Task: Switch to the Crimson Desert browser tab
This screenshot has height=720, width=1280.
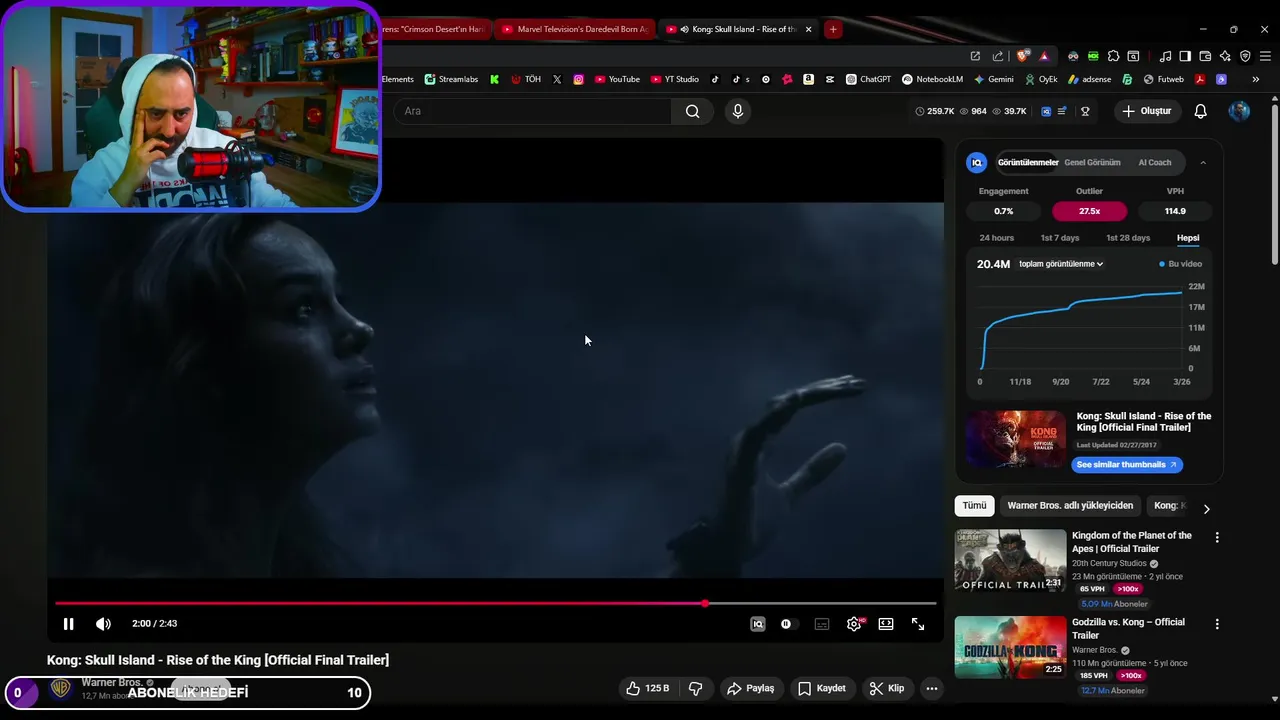Action: pyautogui.click(x=437, y=29)
